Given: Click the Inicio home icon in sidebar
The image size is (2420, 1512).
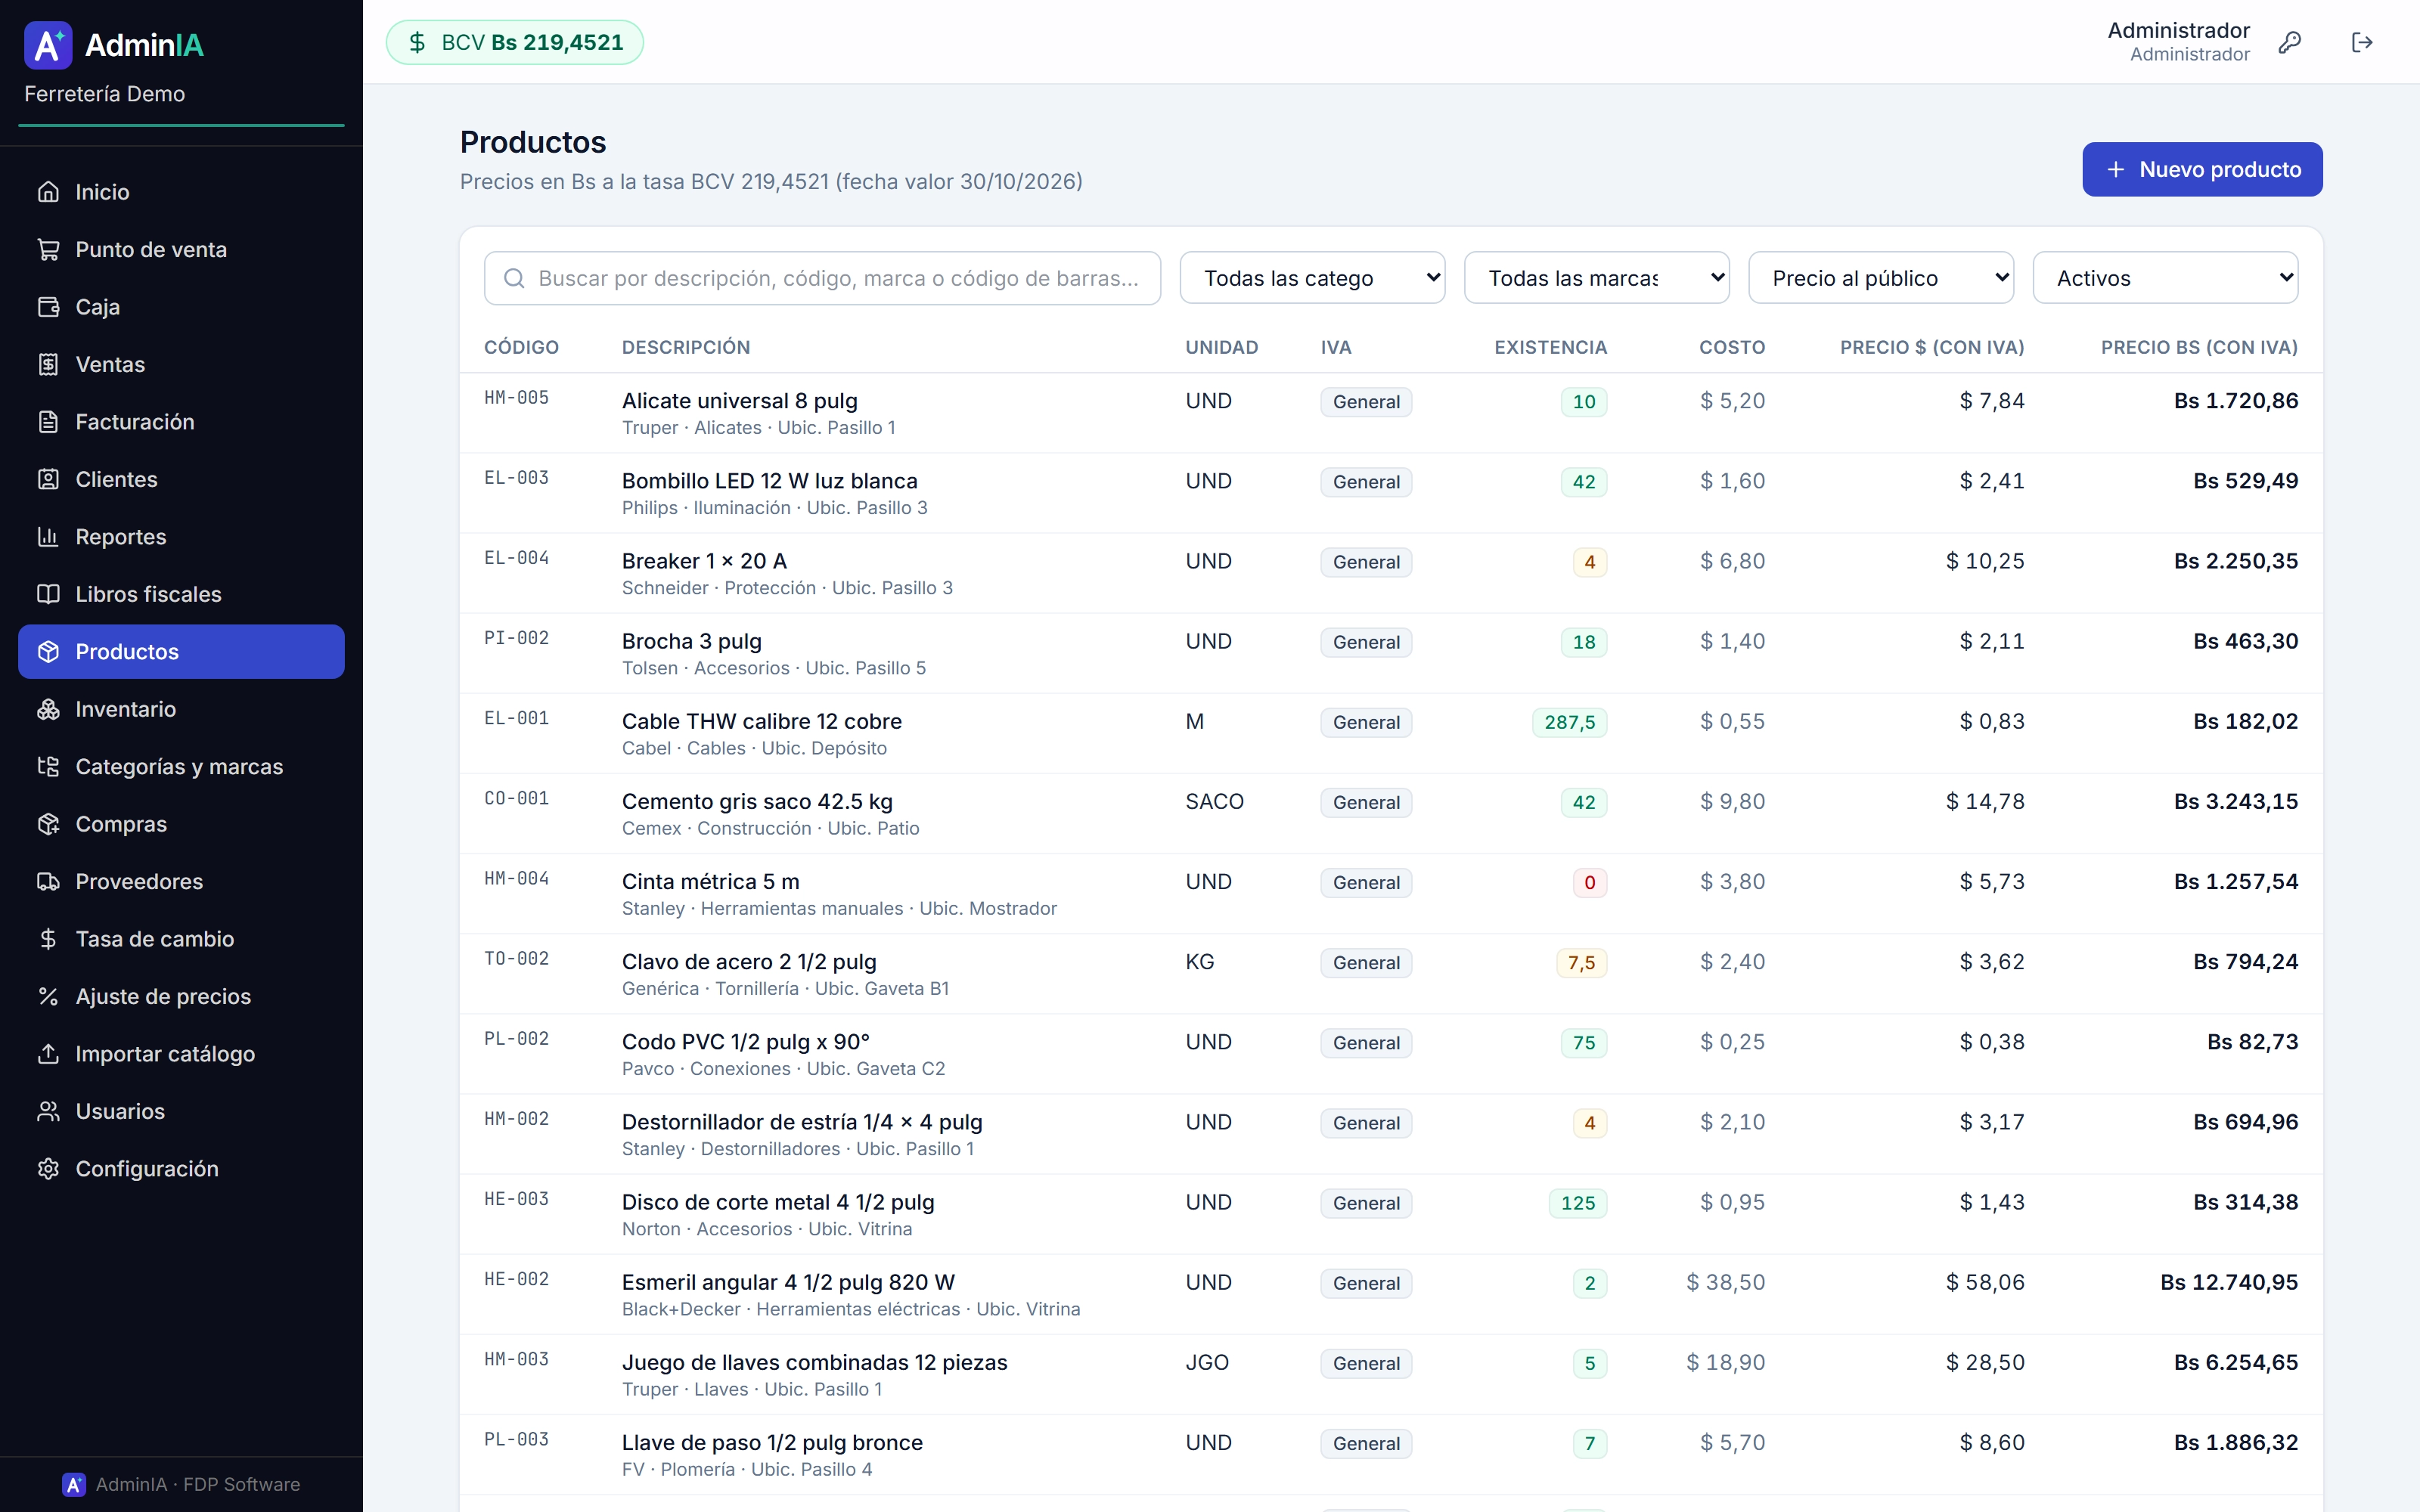Looking at the screenshot, I should click(48, 191).
